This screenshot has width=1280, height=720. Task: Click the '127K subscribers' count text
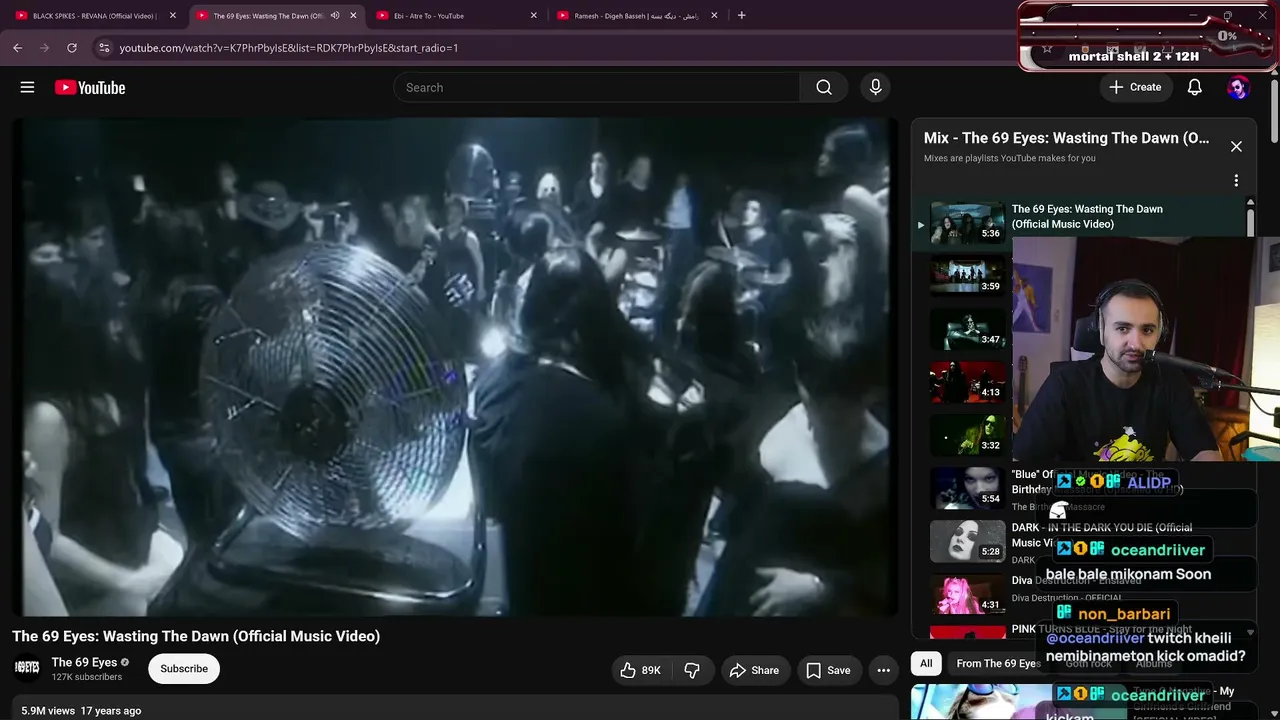pyautogui.click(x=87, y=677)
